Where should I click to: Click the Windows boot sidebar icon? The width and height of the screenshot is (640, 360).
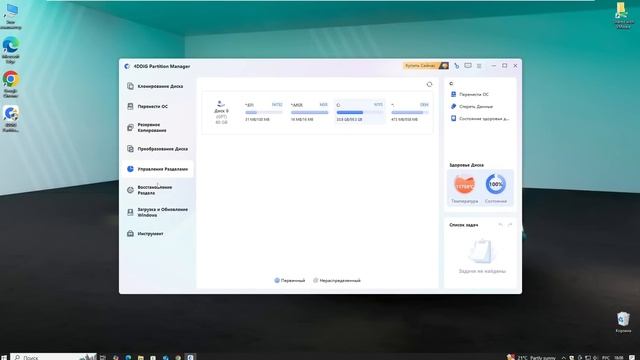[x=130, y=212]
